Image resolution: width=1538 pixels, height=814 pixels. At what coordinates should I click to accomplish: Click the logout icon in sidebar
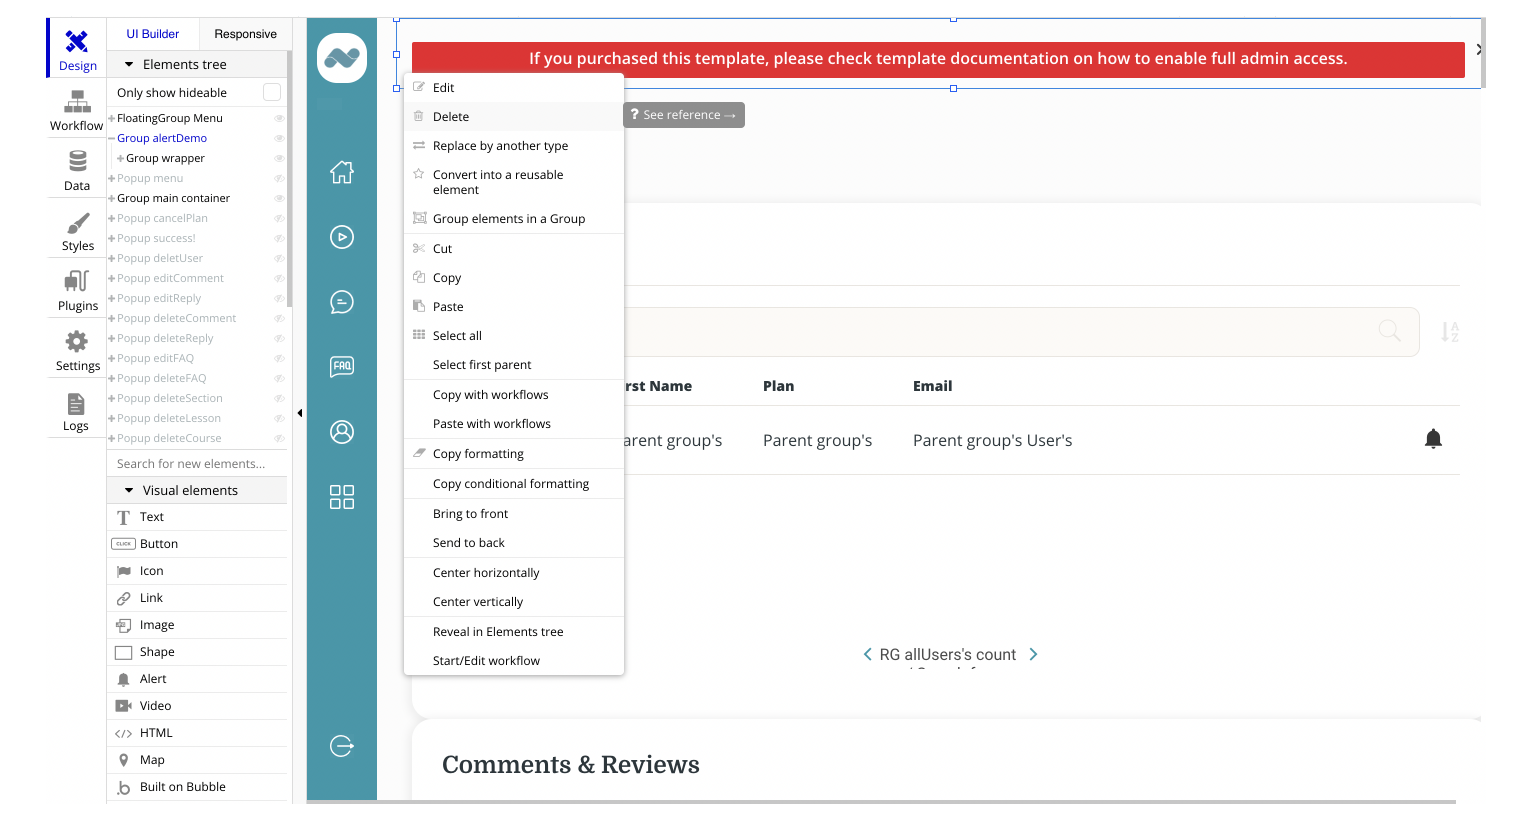tap(342, 746)
